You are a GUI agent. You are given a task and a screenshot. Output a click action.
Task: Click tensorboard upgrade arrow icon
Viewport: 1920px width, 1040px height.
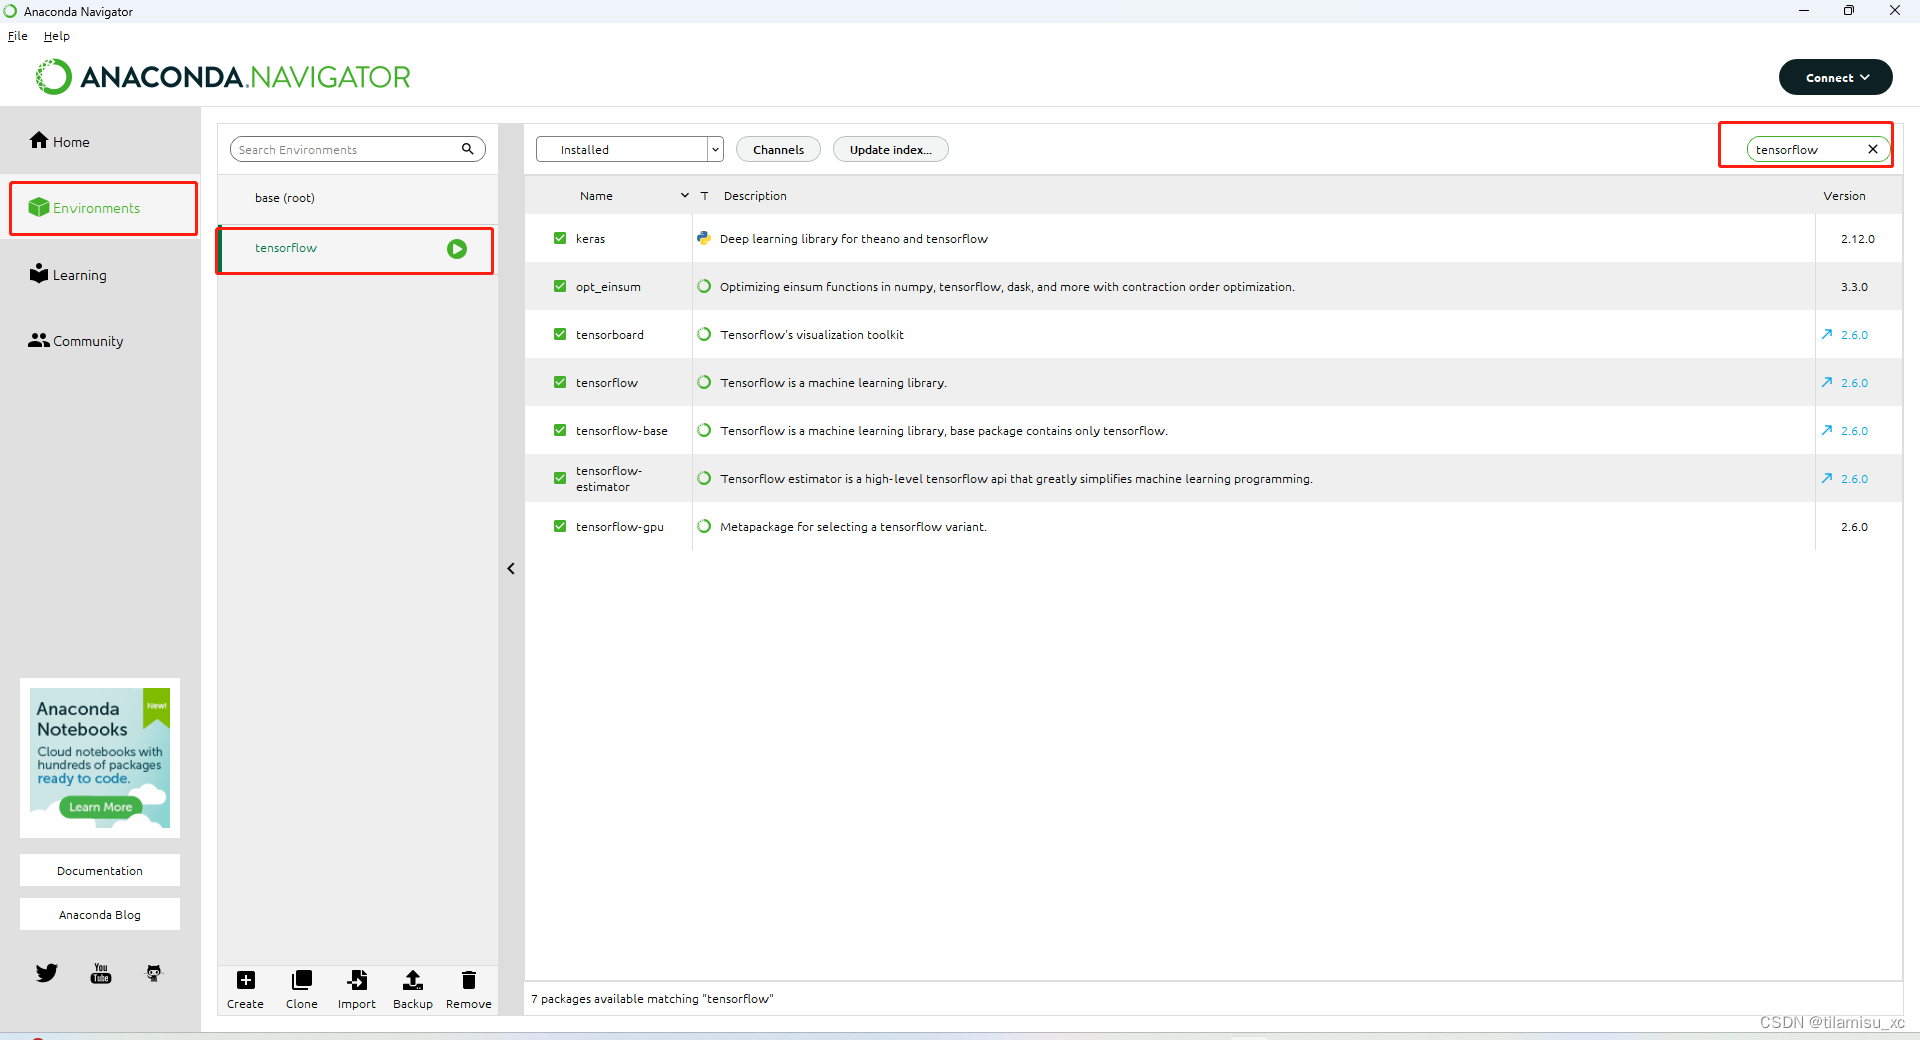1827,334
